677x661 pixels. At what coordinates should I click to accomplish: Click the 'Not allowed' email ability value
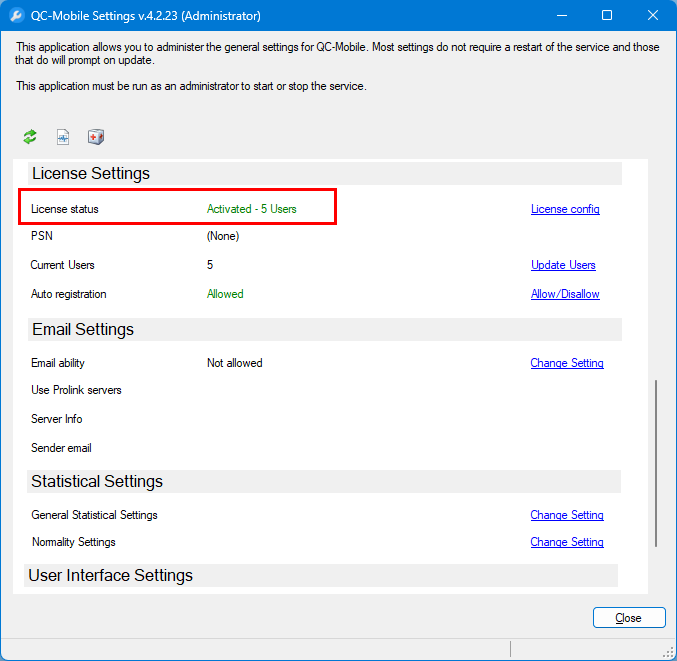(234, 363)
